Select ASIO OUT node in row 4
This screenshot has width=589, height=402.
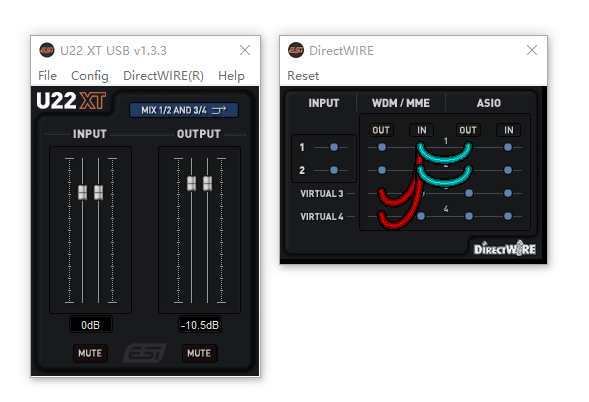pos(468,216)
